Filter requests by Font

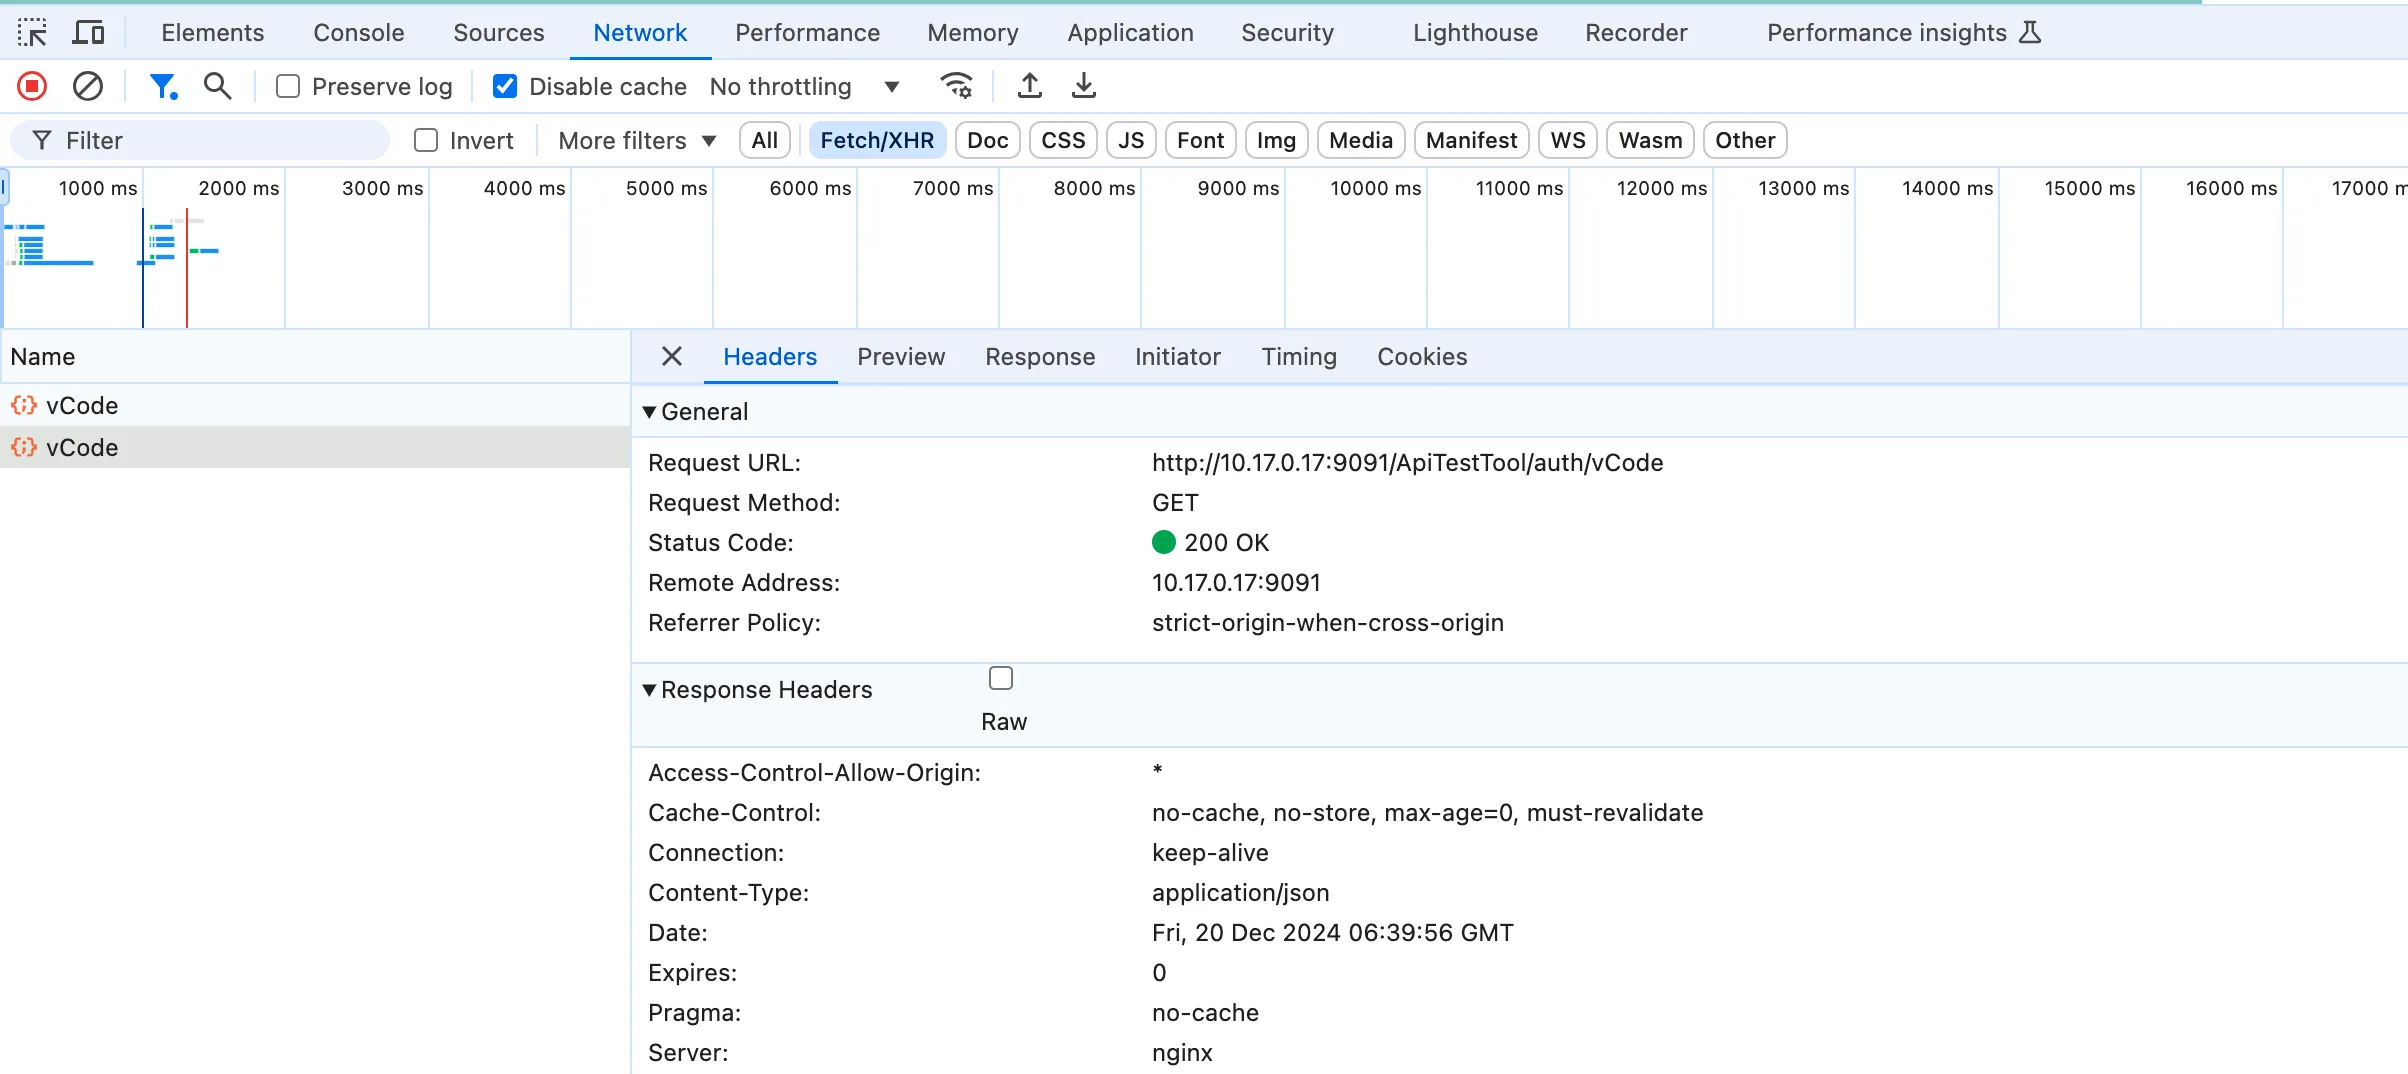1201,140
